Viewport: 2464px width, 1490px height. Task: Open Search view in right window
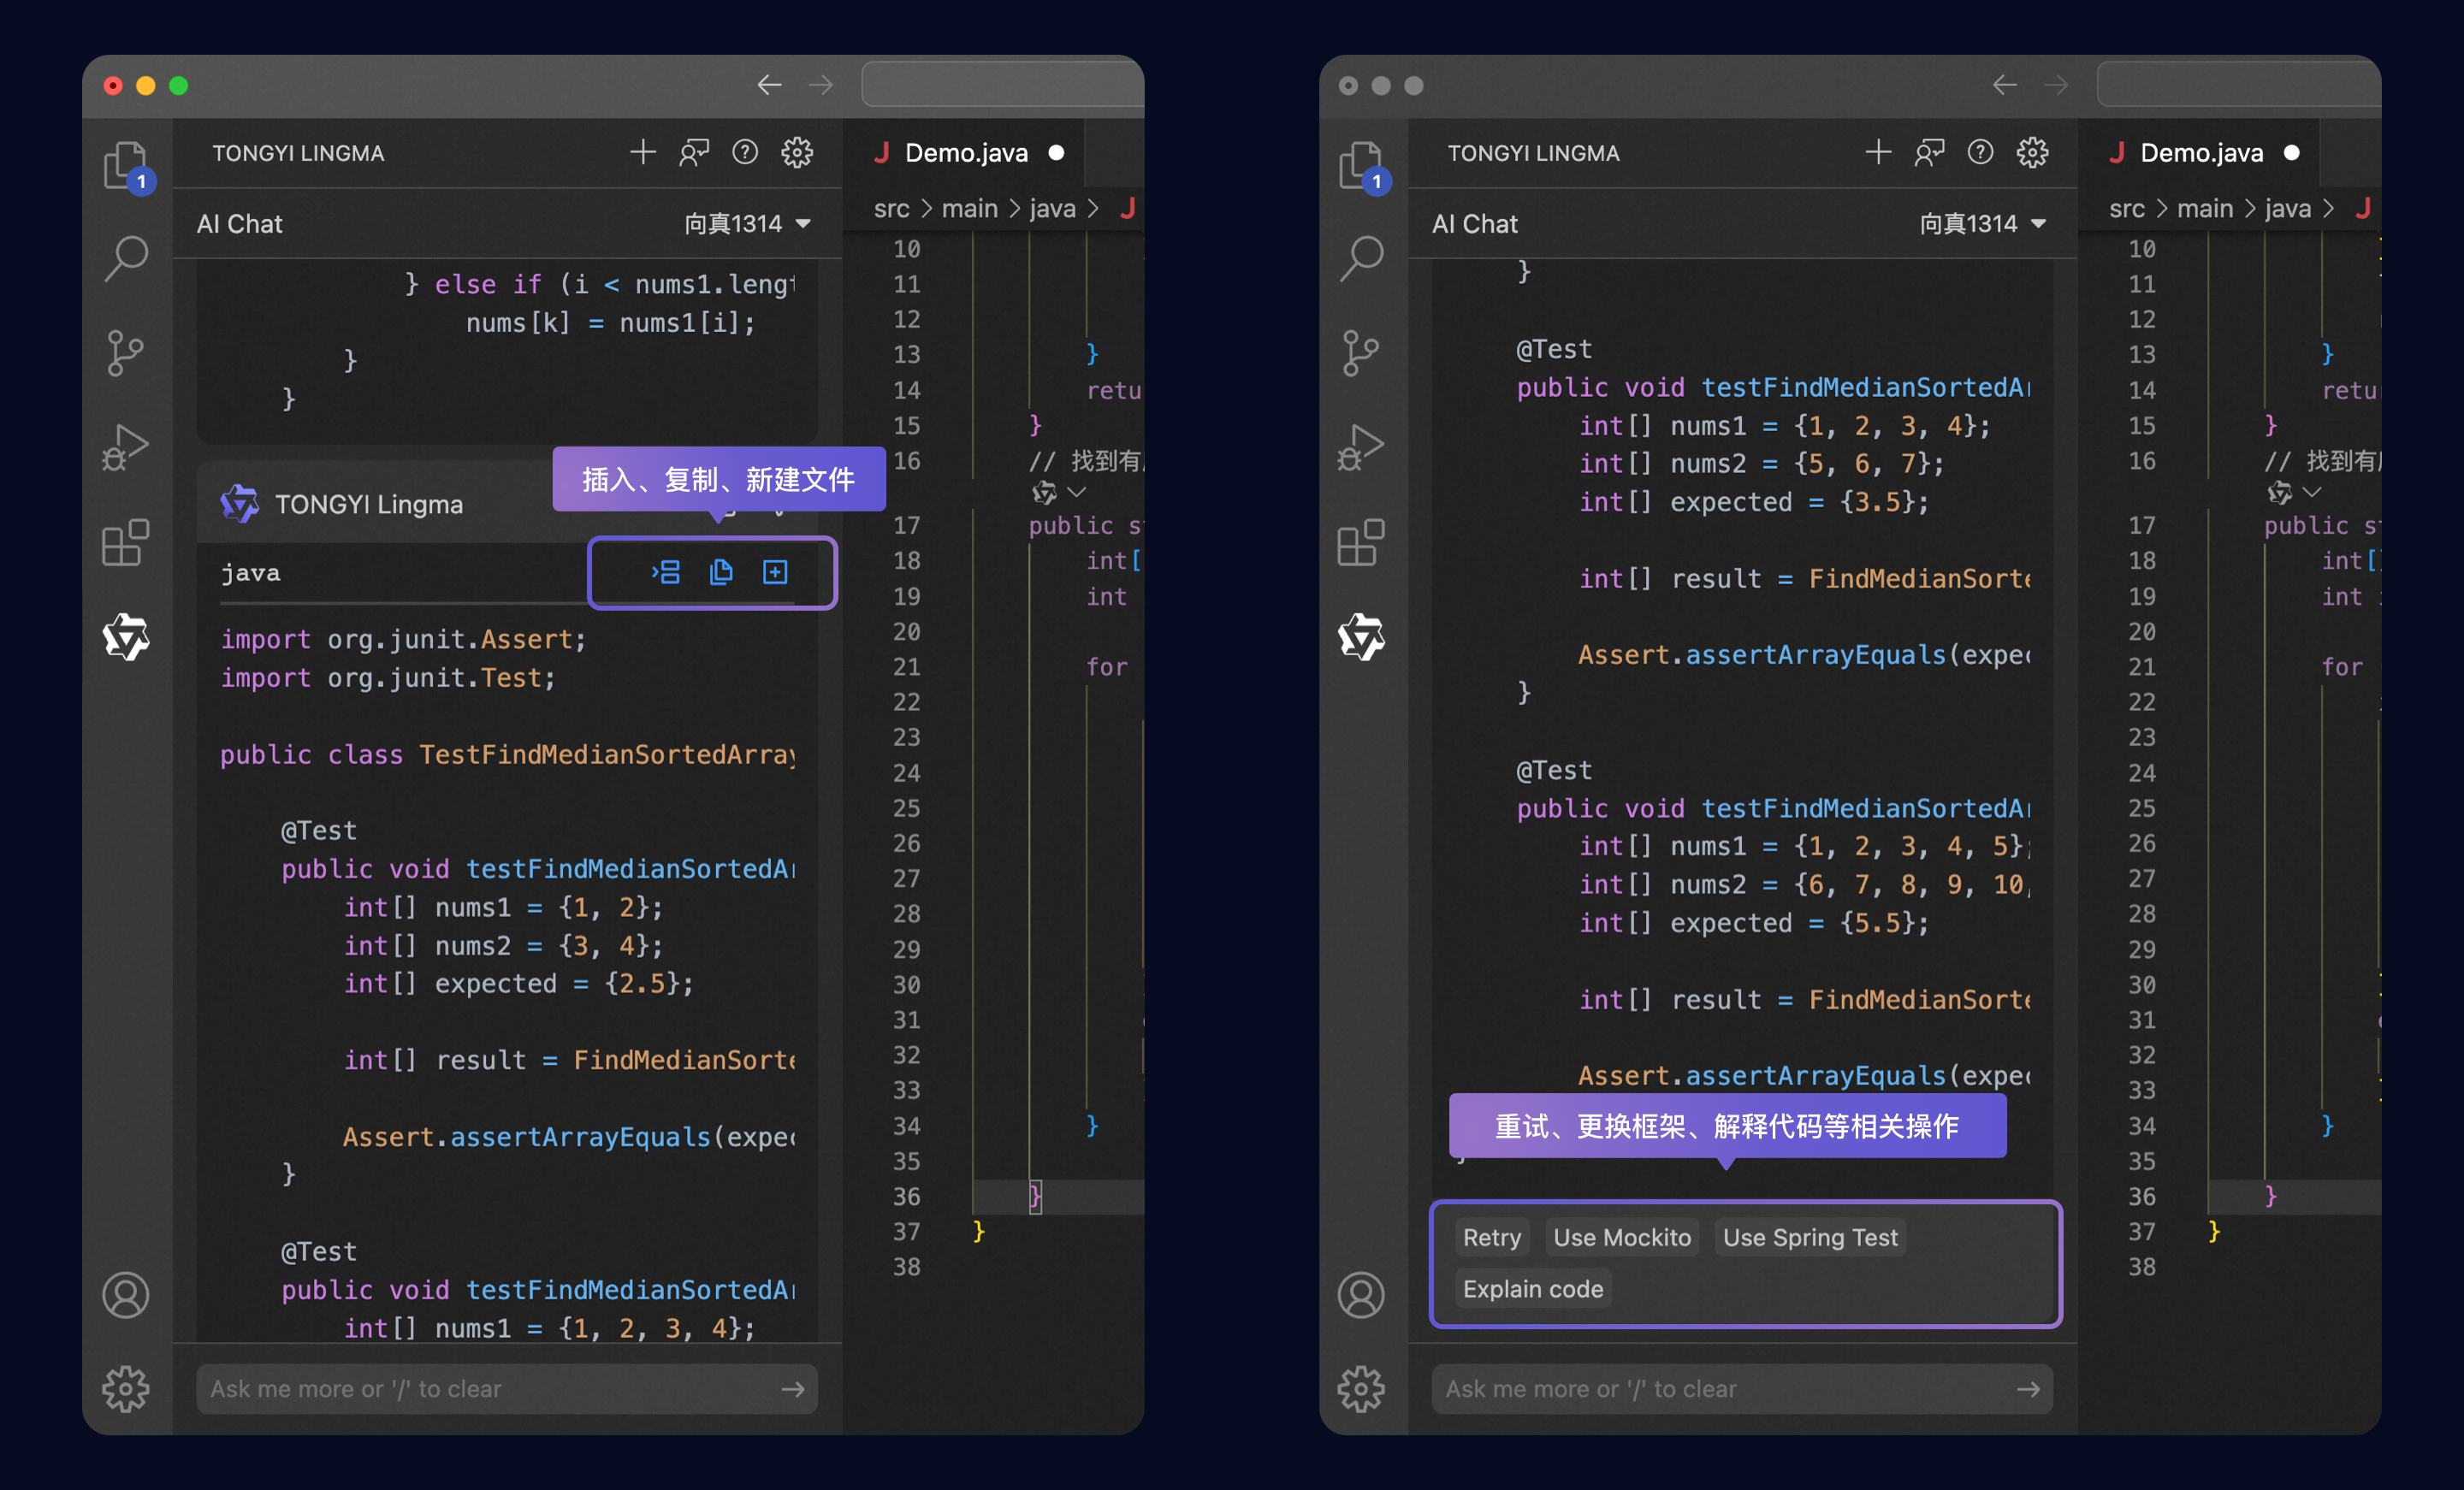pyautogui.click(x=1361, y=258)
